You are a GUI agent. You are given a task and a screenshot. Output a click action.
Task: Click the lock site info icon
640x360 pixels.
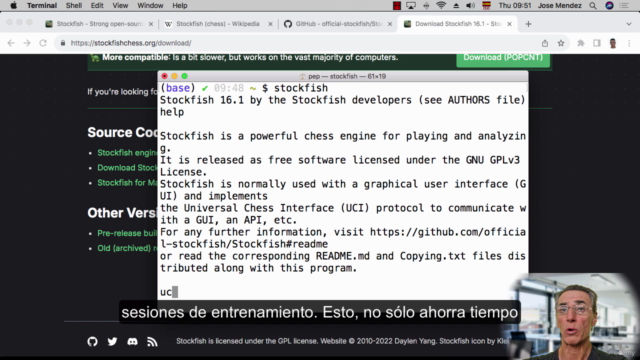(x=63, y=43)
